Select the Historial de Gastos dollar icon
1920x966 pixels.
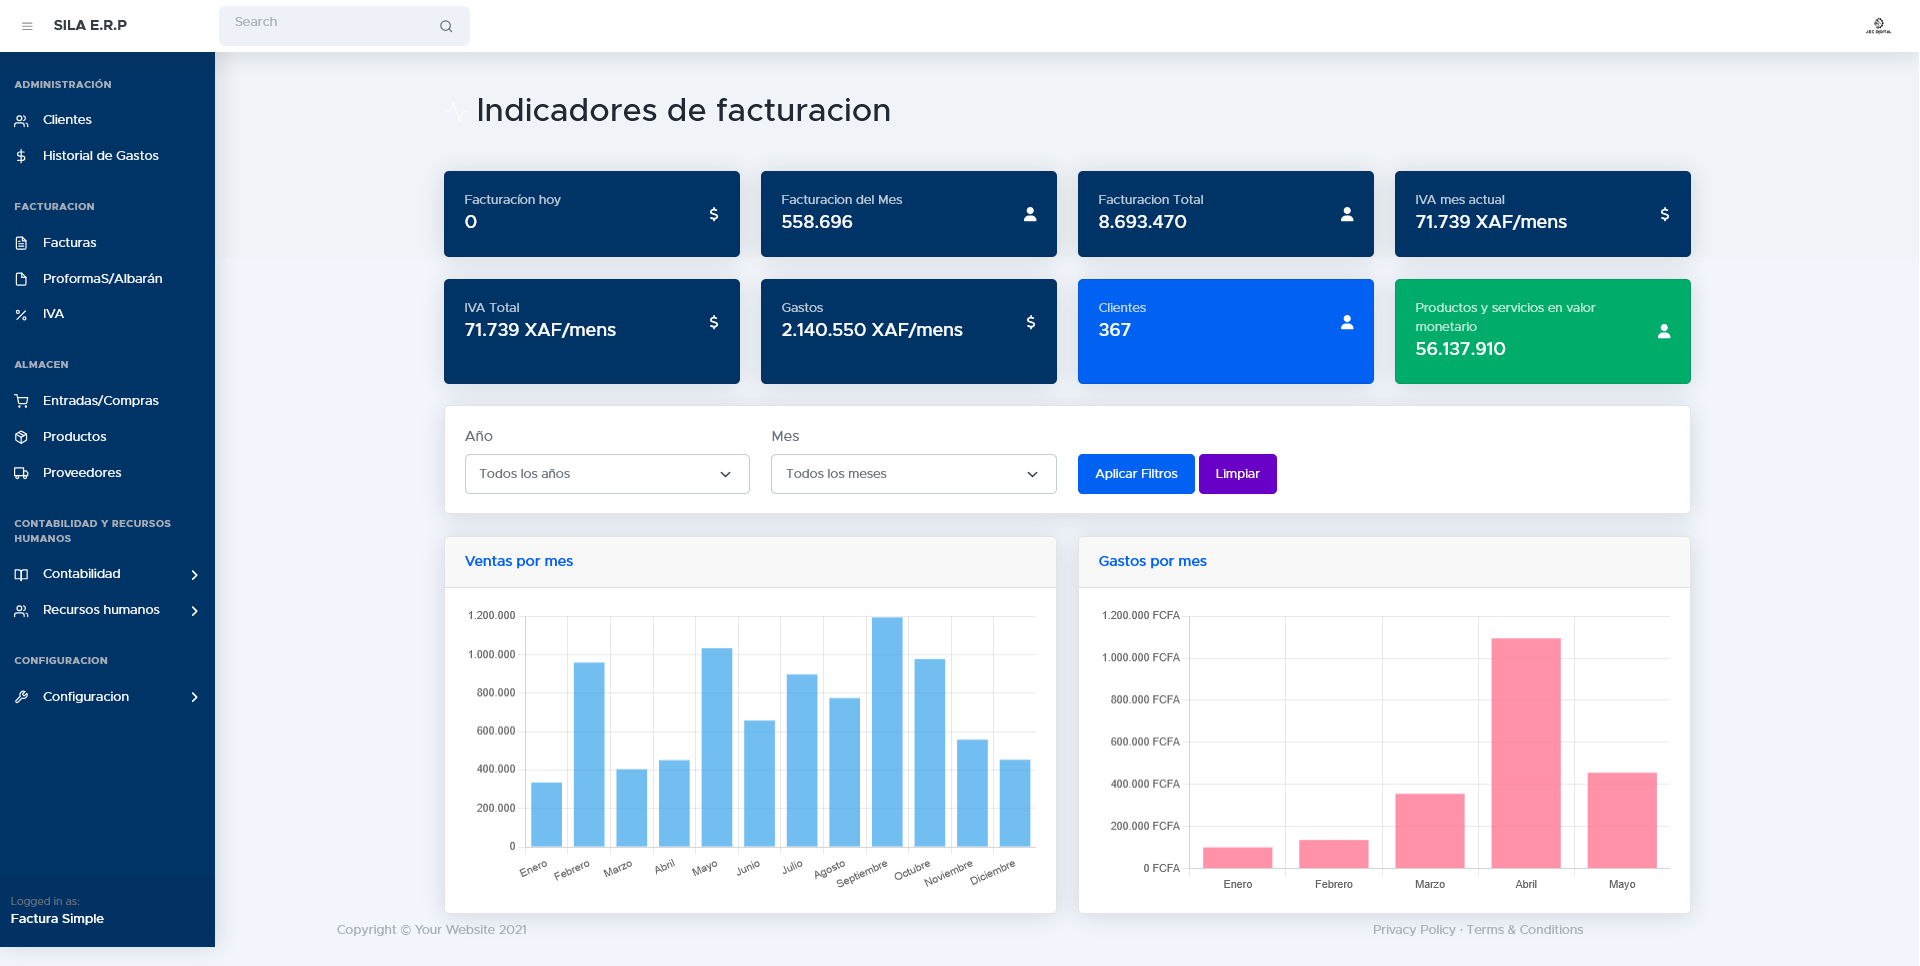tap(21, 156)
